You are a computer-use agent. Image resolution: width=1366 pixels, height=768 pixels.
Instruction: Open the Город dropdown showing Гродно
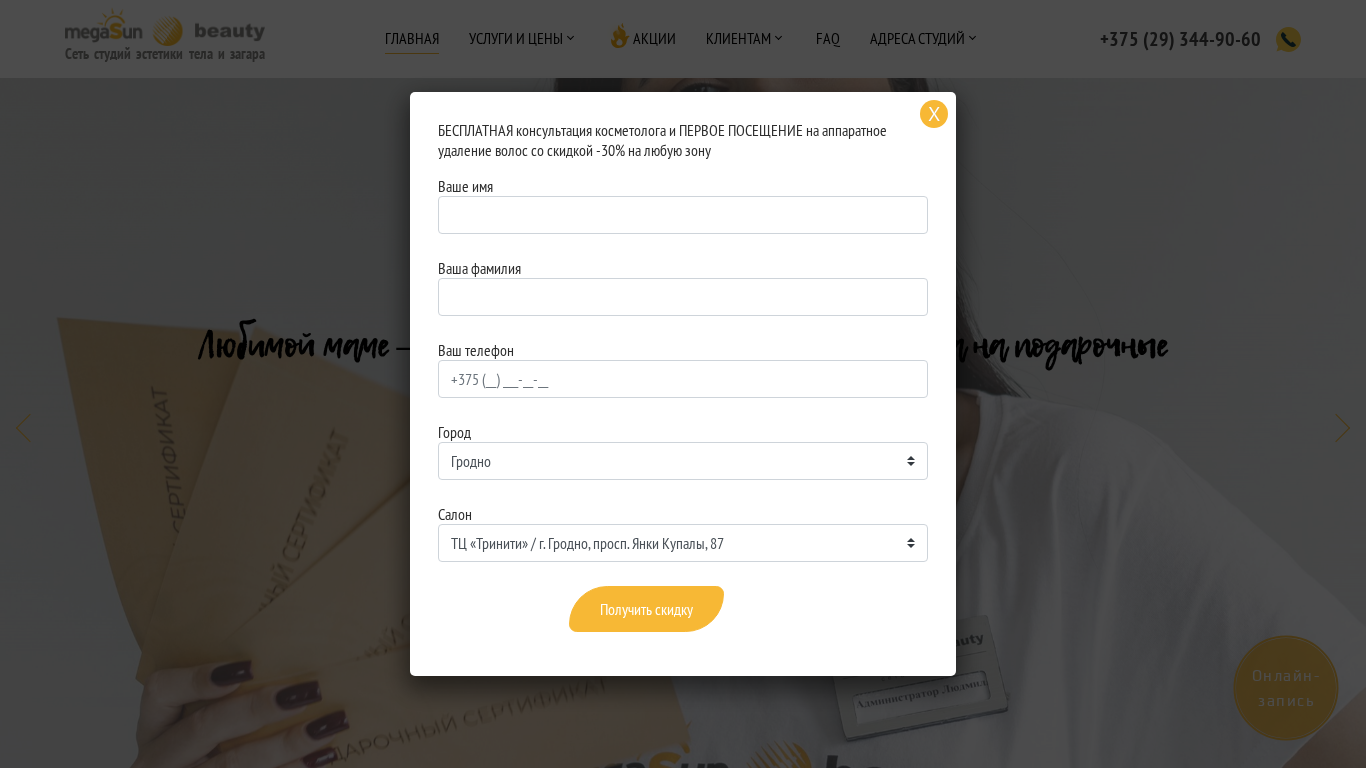click(x=683, y=461)
